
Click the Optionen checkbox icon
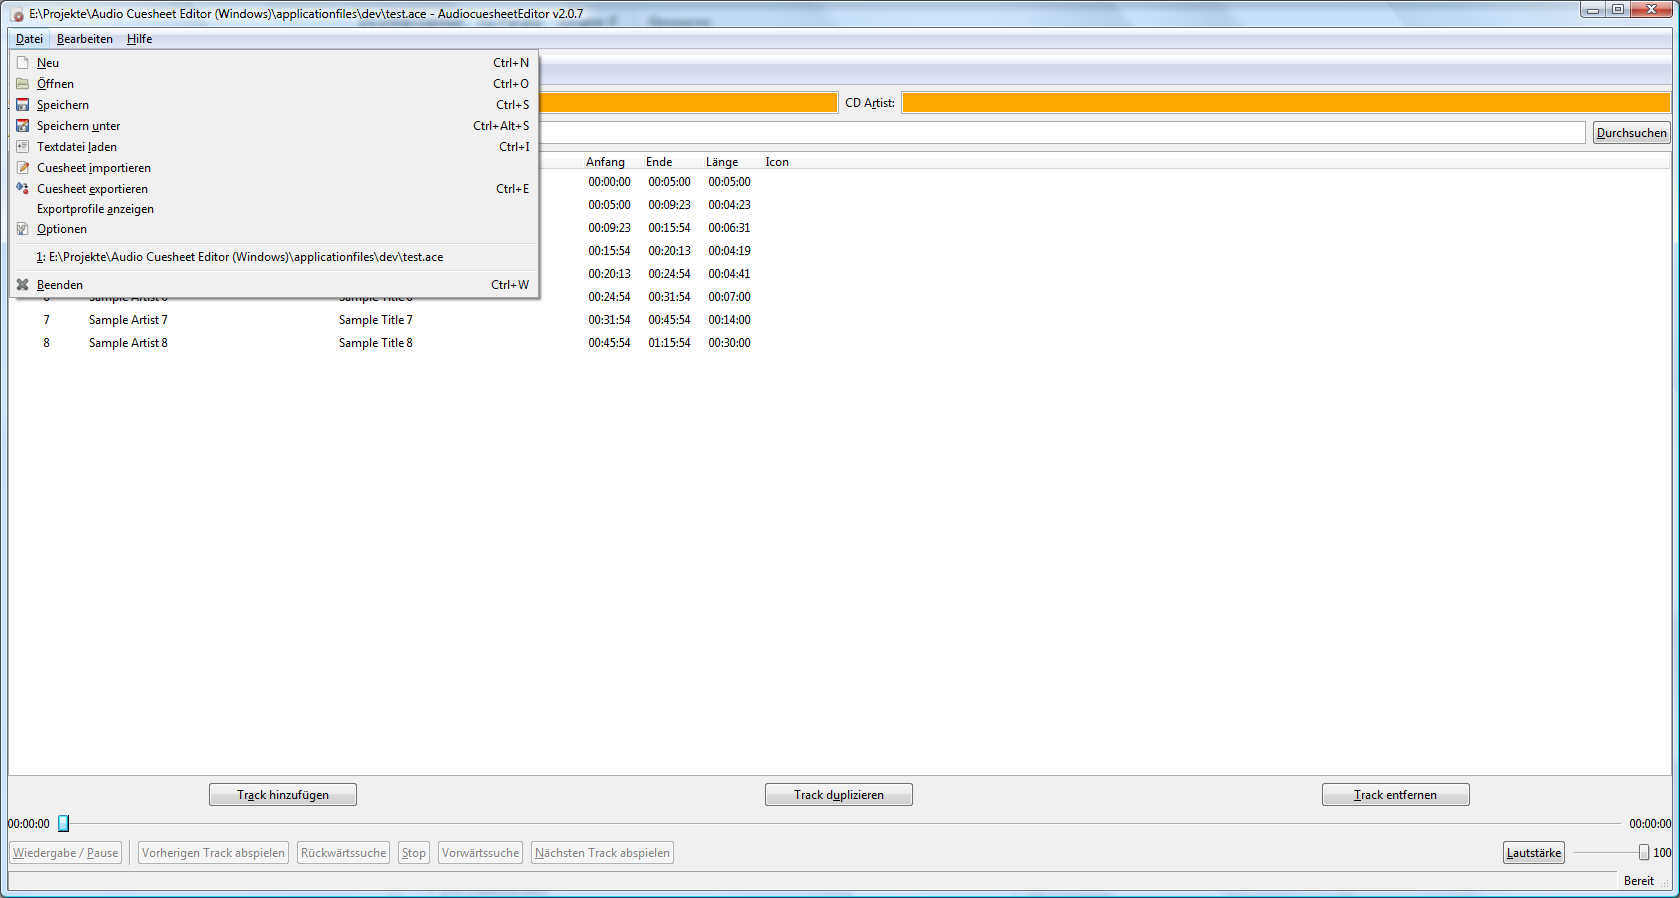coord(22,229)
